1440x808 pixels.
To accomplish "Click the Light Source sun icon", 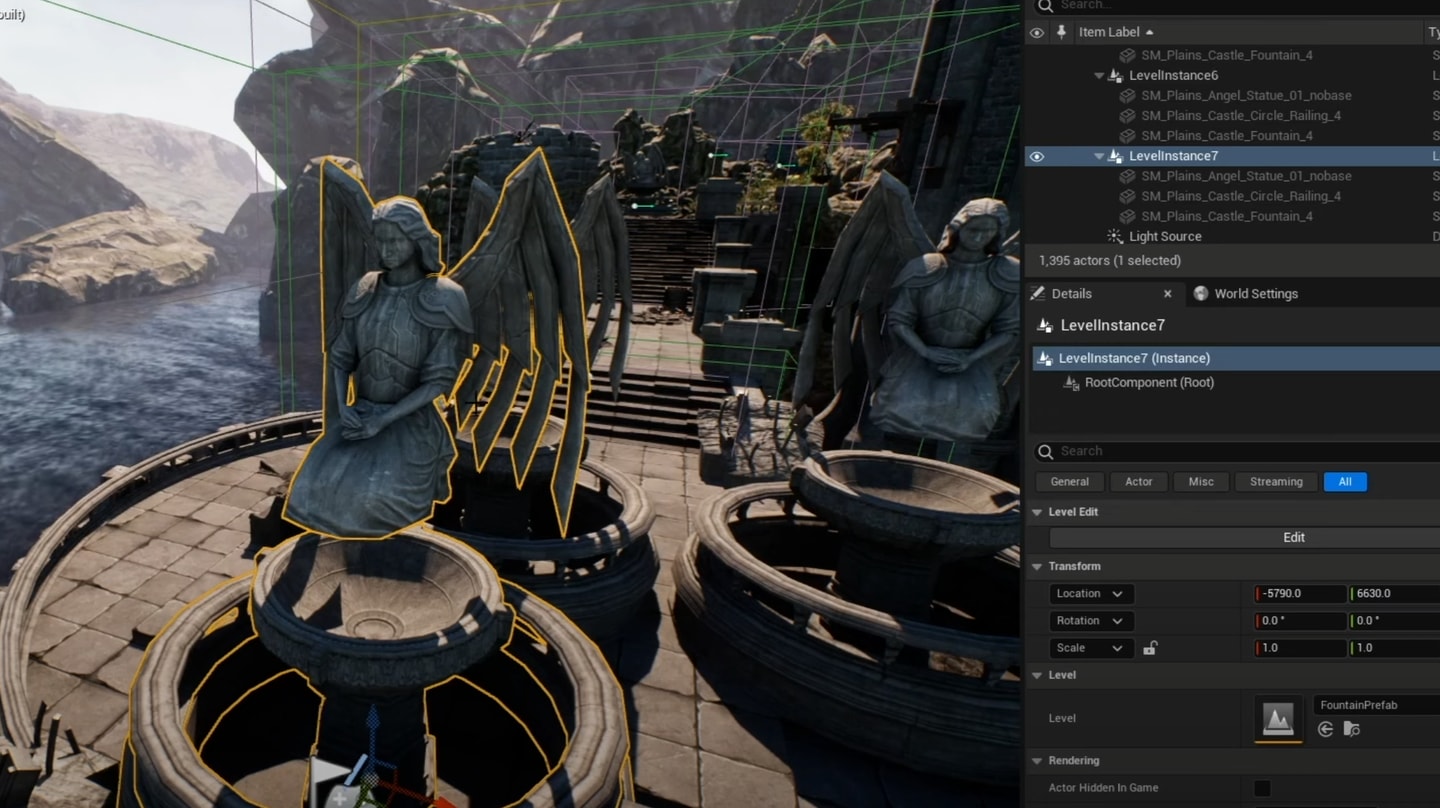I will point(1115,236).
